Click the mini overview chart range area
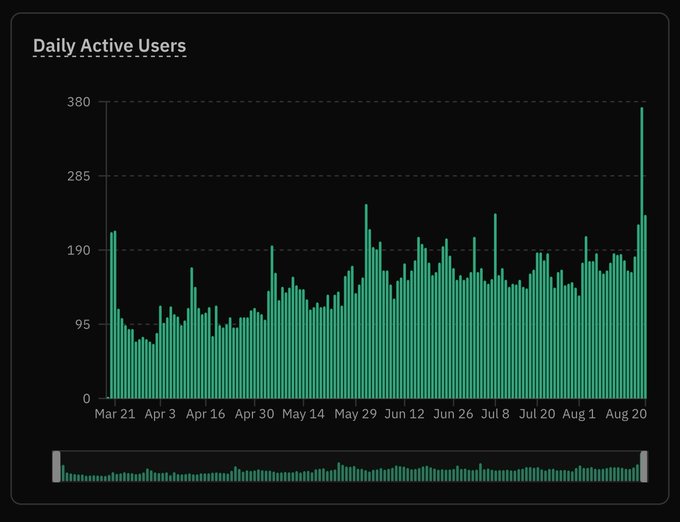 350,467
